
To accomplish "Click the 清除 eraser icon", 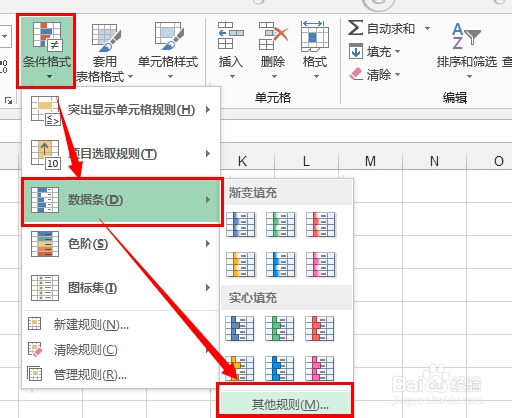I will point(356,74).
